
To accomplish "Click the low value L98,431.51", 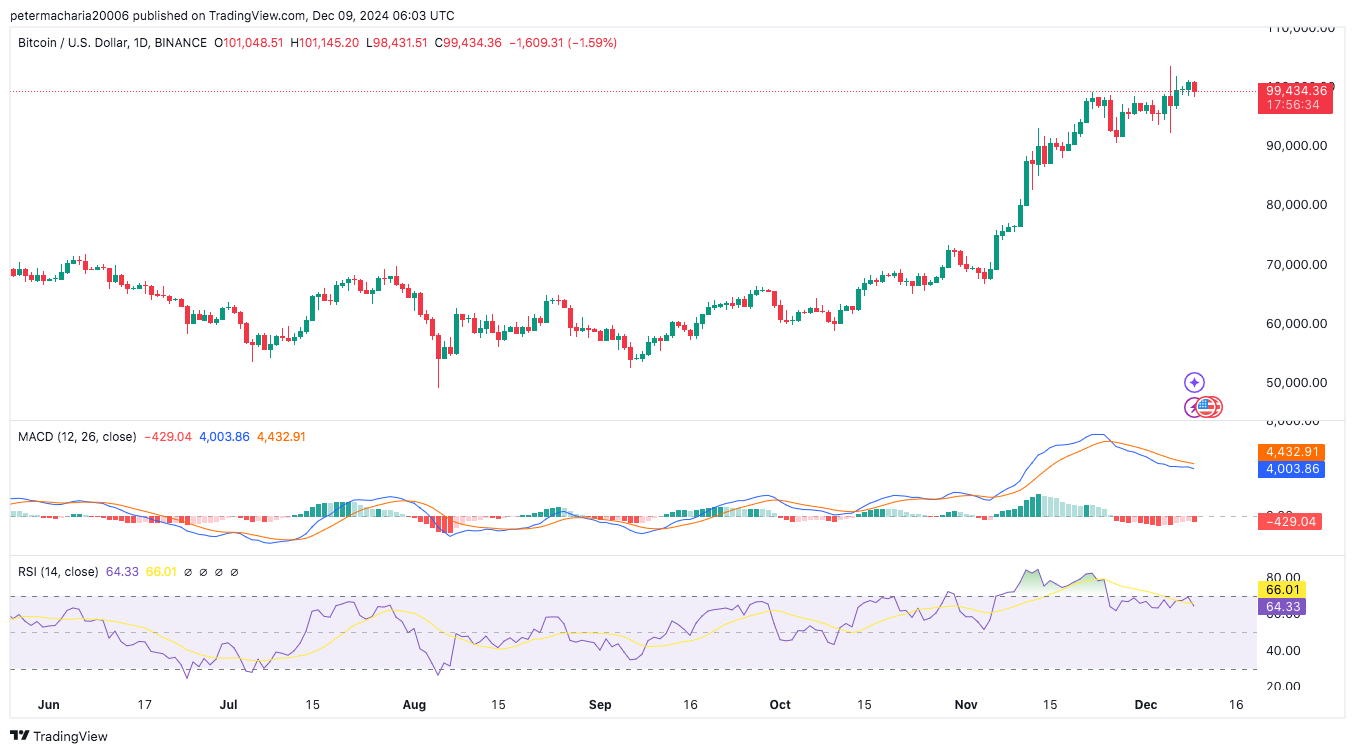I will 397,43.
